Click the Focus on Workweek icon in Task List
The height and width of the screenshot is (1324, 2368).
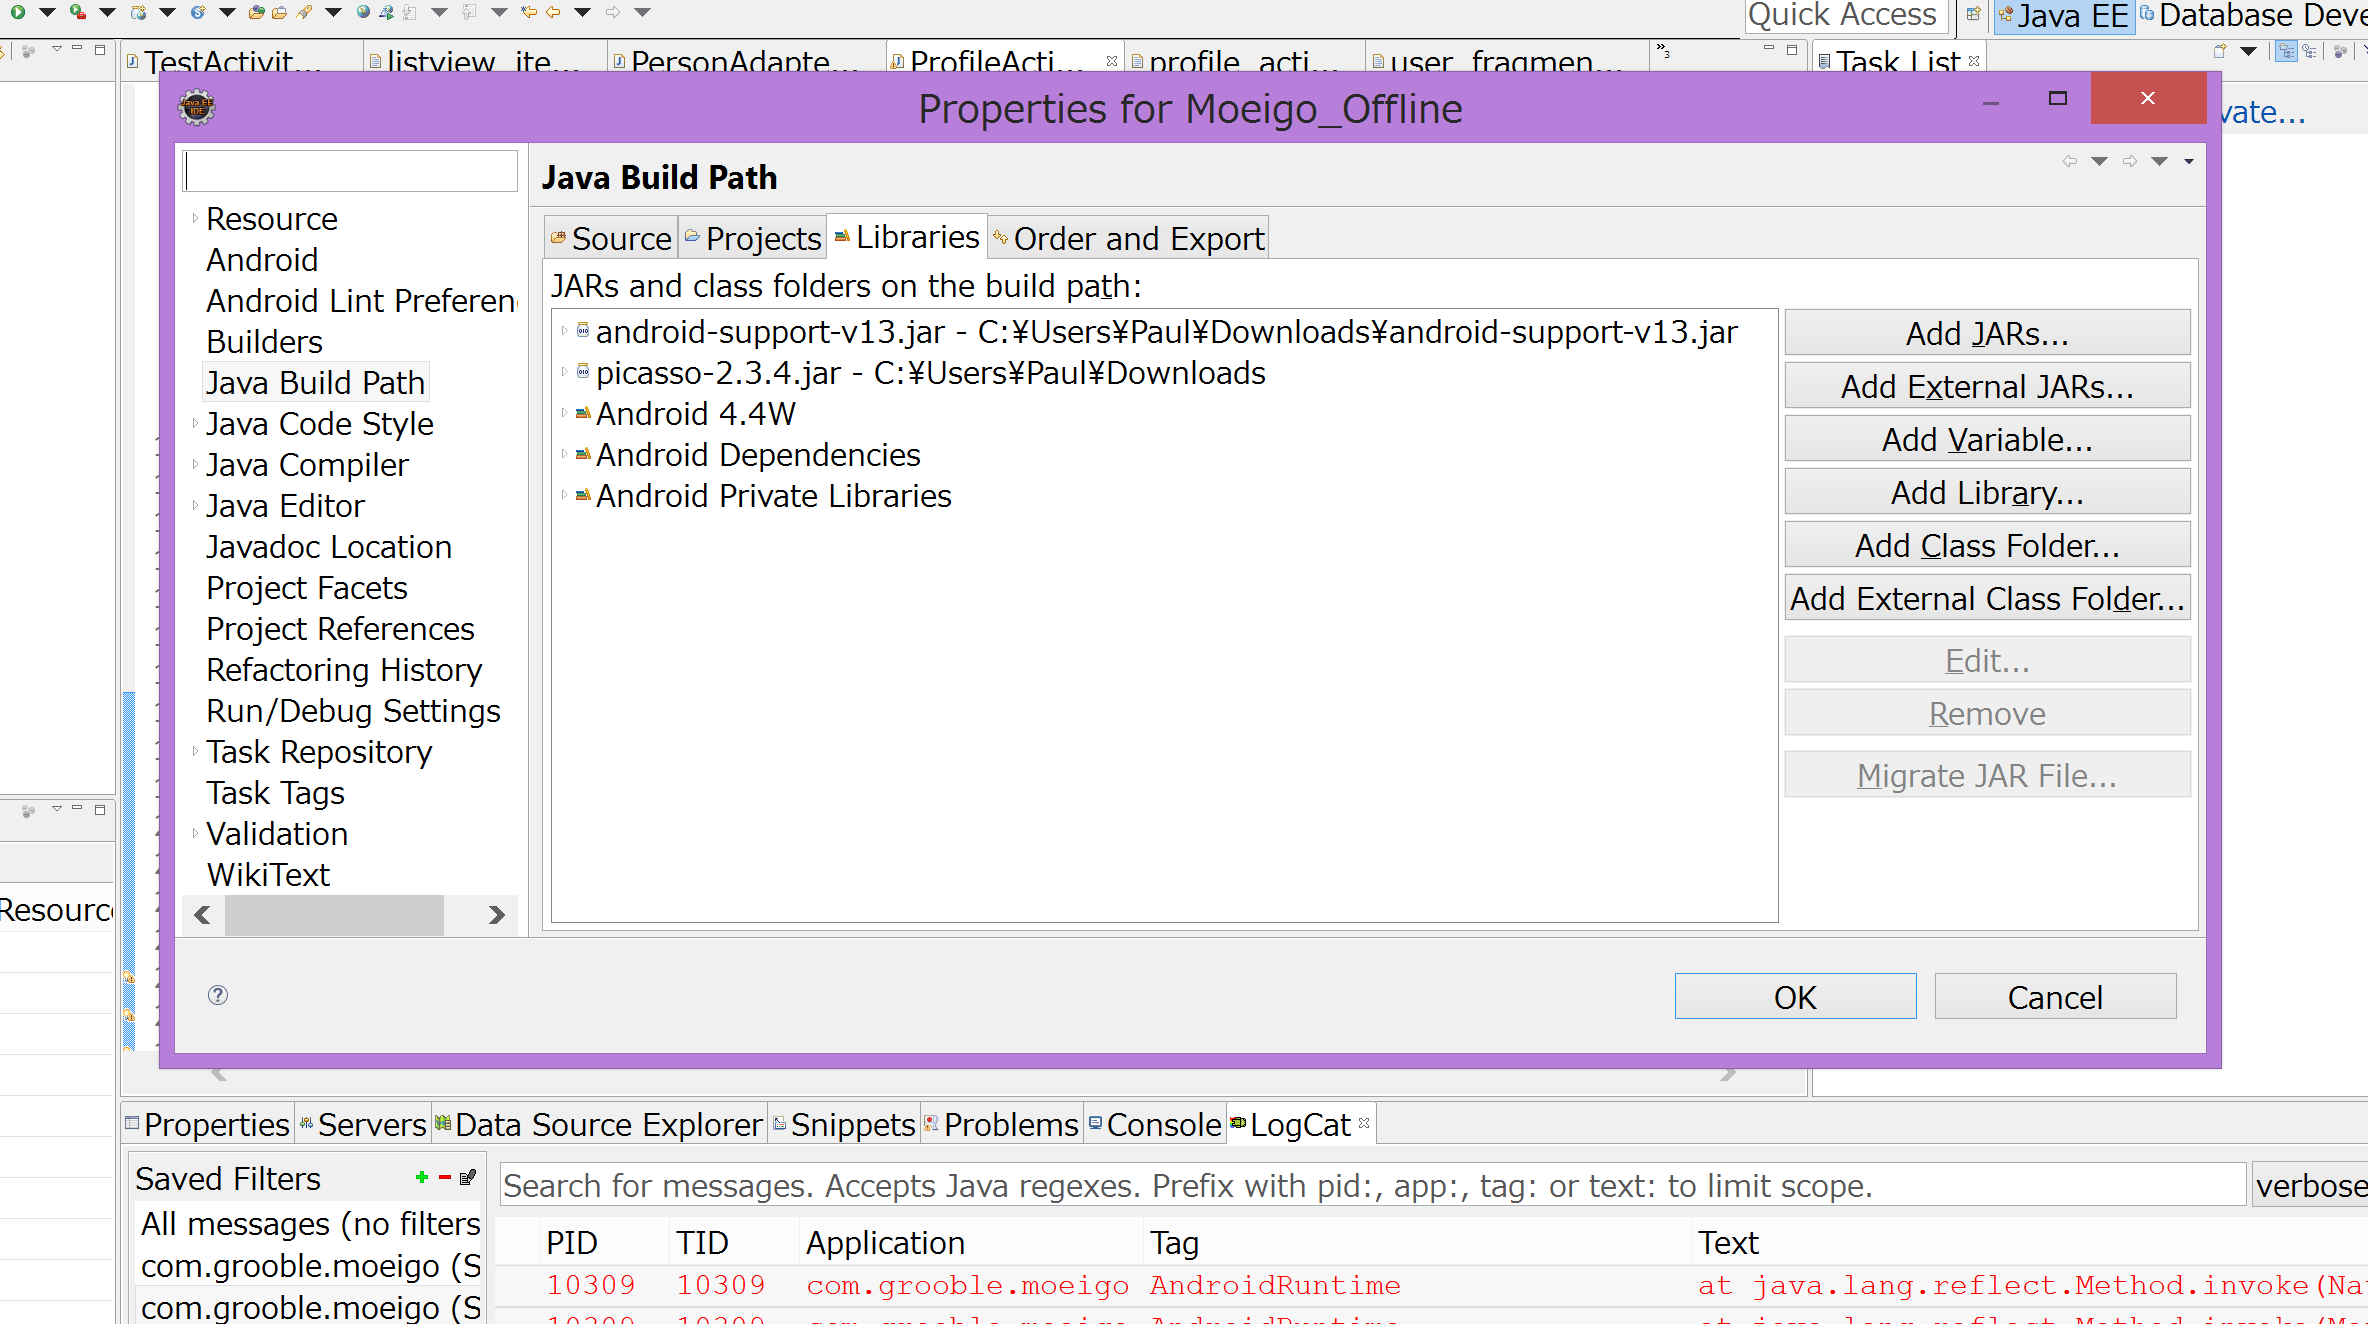2340,51
